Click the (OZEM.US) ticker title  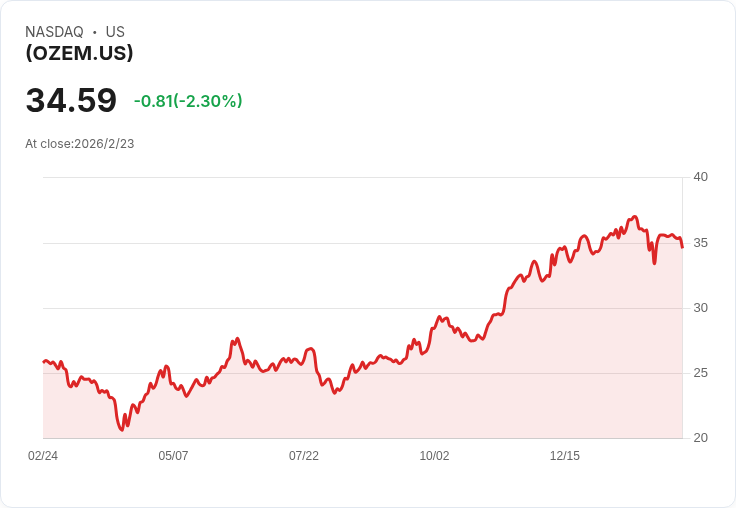tap(79, 53)
